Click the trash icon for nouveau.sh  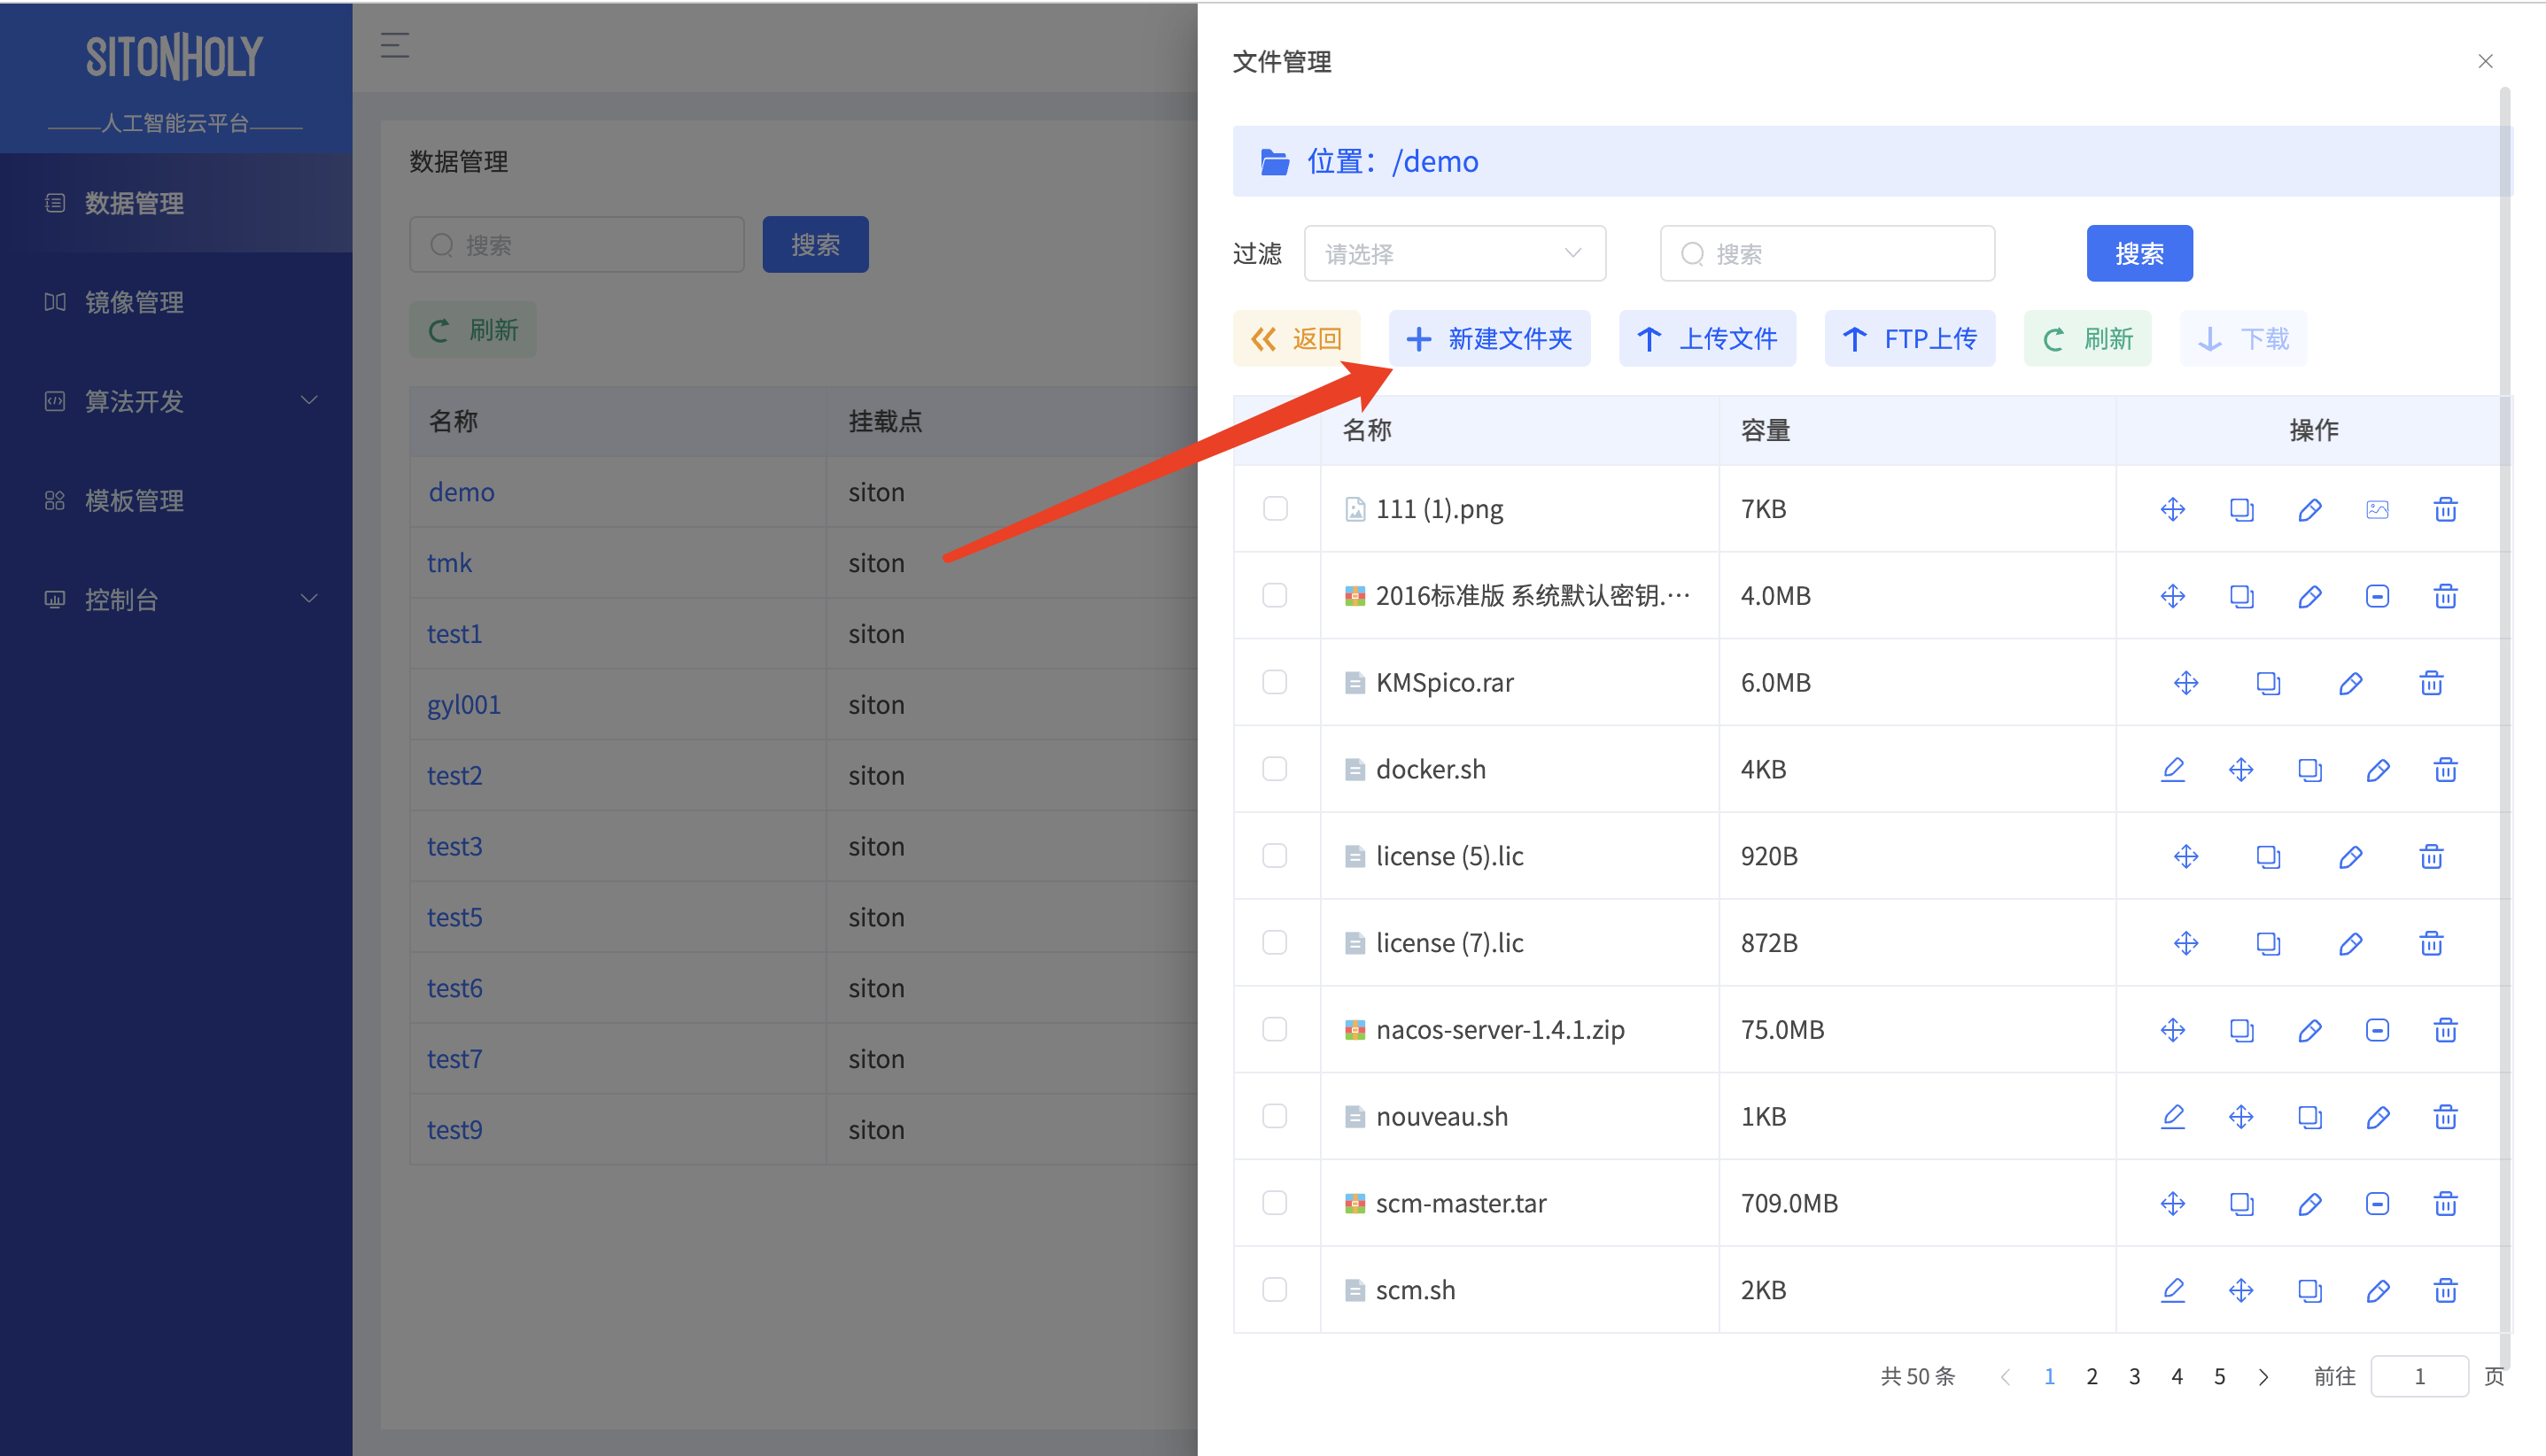point(2445,1116)
